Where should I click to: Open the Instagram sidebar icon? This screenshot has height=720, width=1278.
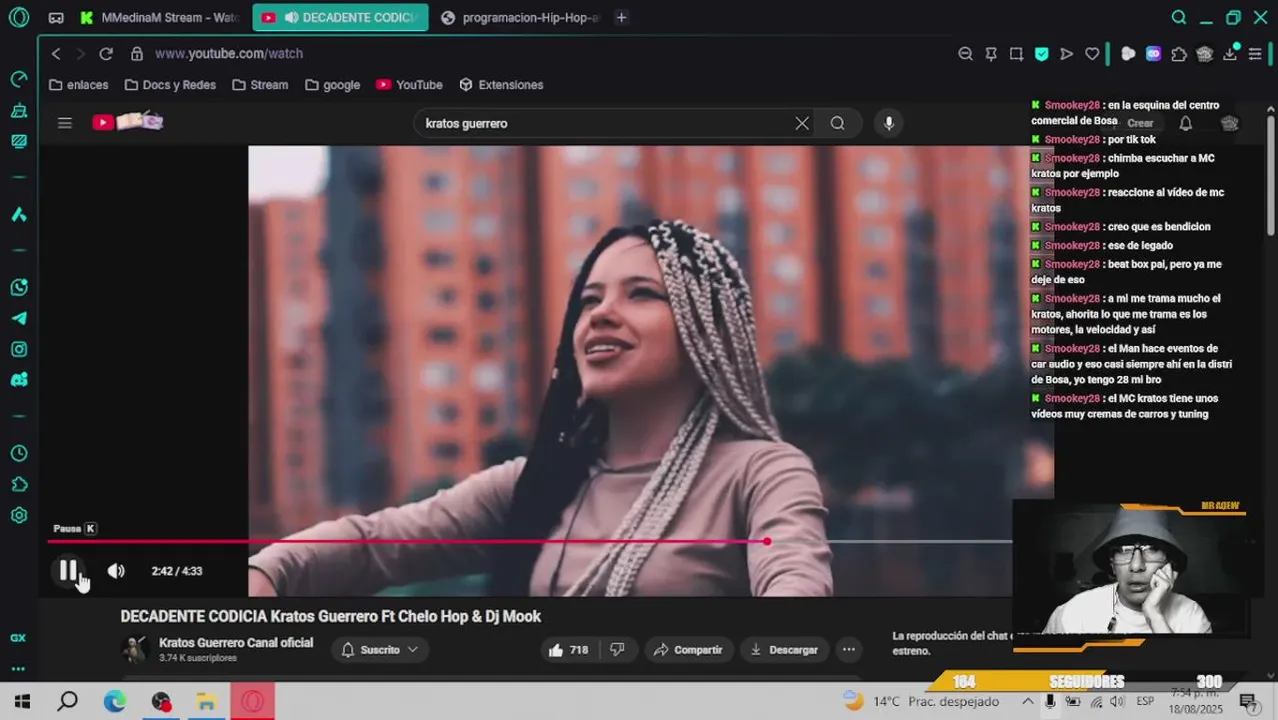point(19,349)
